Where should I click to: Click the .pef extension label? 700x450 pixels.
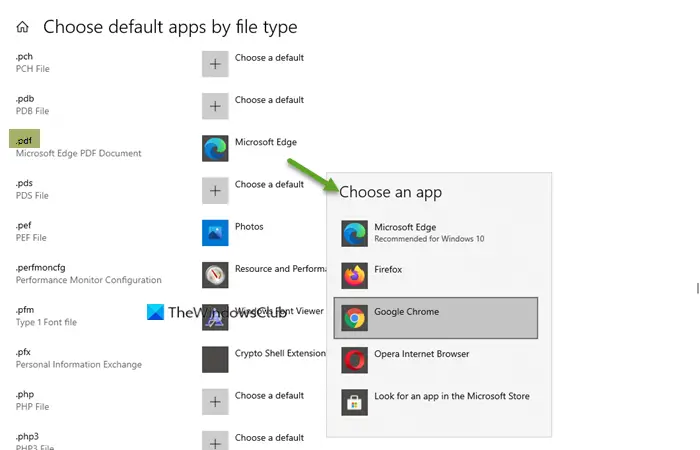click(24, 225)
